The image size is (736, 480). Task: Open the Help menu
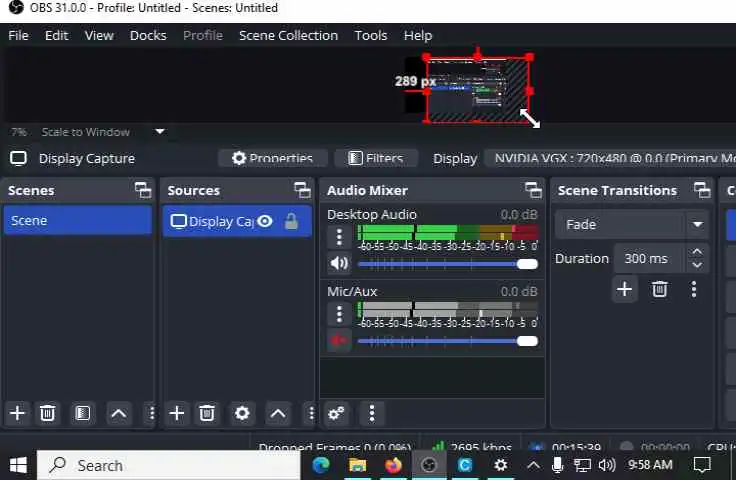418,35
